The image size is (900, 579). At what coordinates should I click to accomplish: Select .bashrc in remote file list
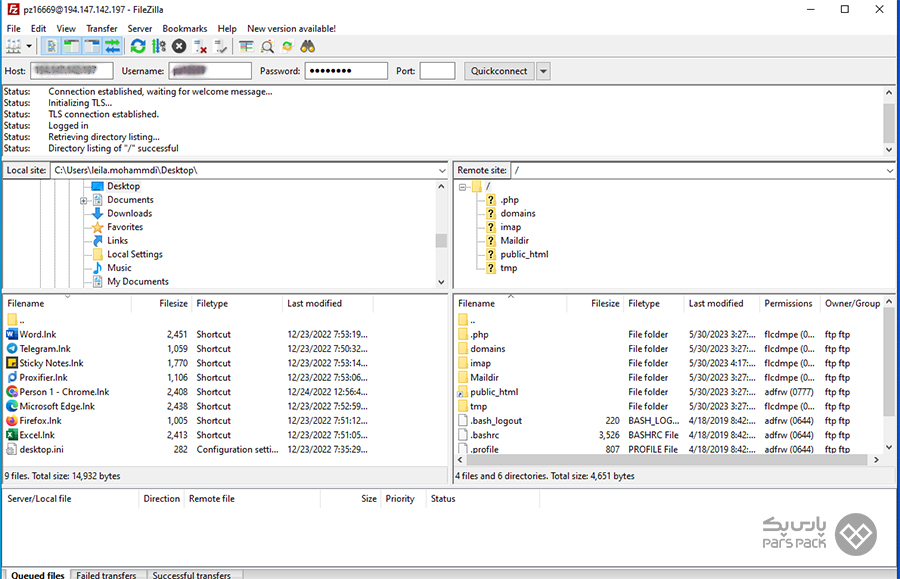(484, 434)
